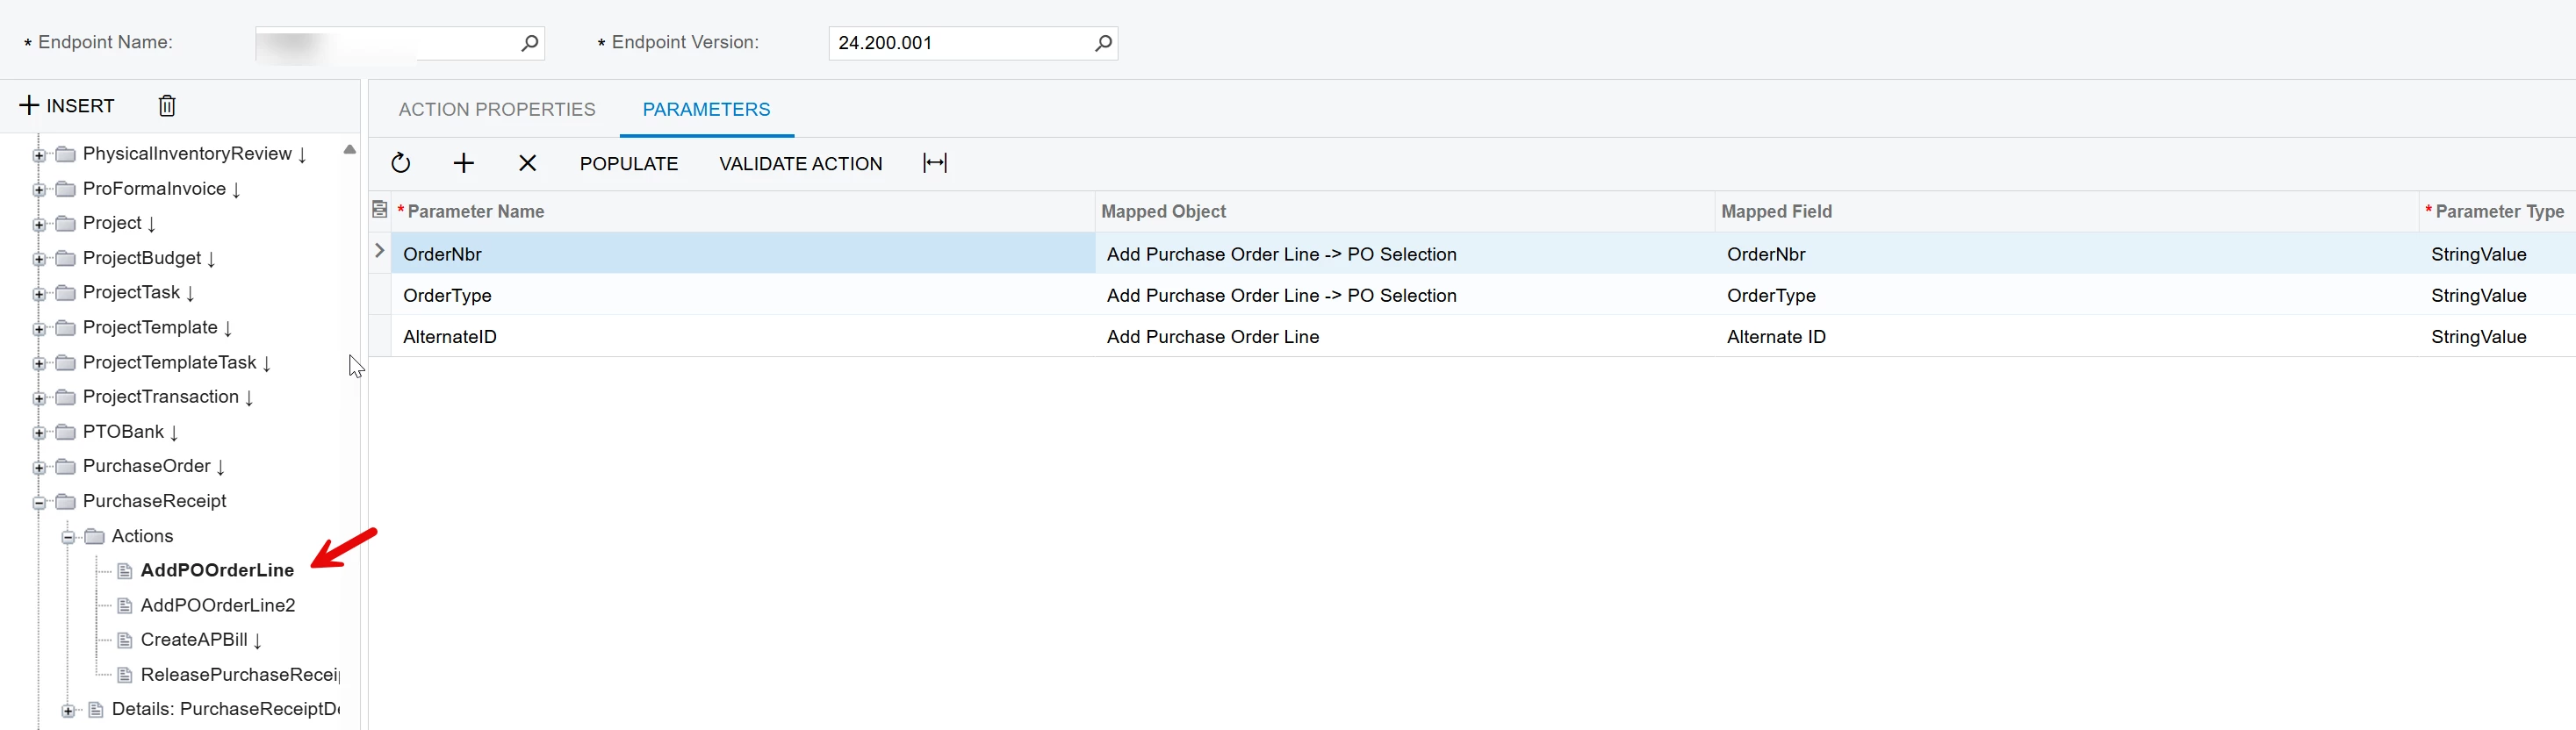Expand the ProjectTransaction node
This screenshot has width=2576, height=730.
point(39,398)
